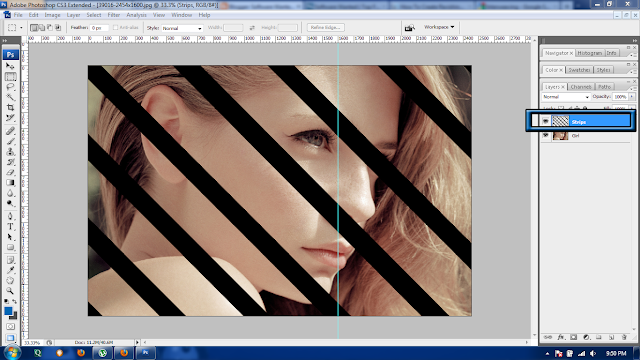Open the Workspace dropdown
Viewport: 640px width, 360px height.
[439, 27]
